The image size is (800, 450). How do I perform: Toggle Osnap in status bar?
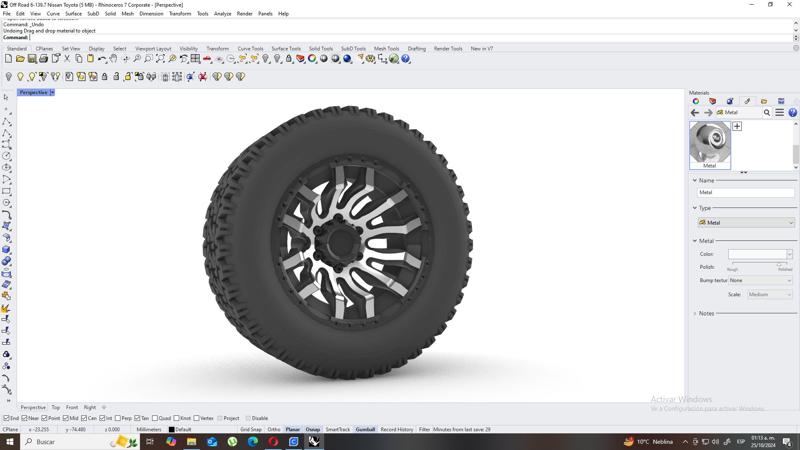point(313,430)
